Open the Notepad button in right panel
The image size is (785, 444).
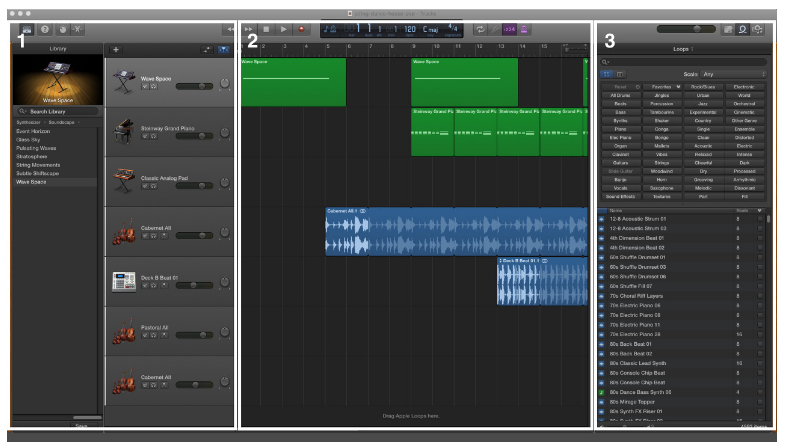point(728,30)
